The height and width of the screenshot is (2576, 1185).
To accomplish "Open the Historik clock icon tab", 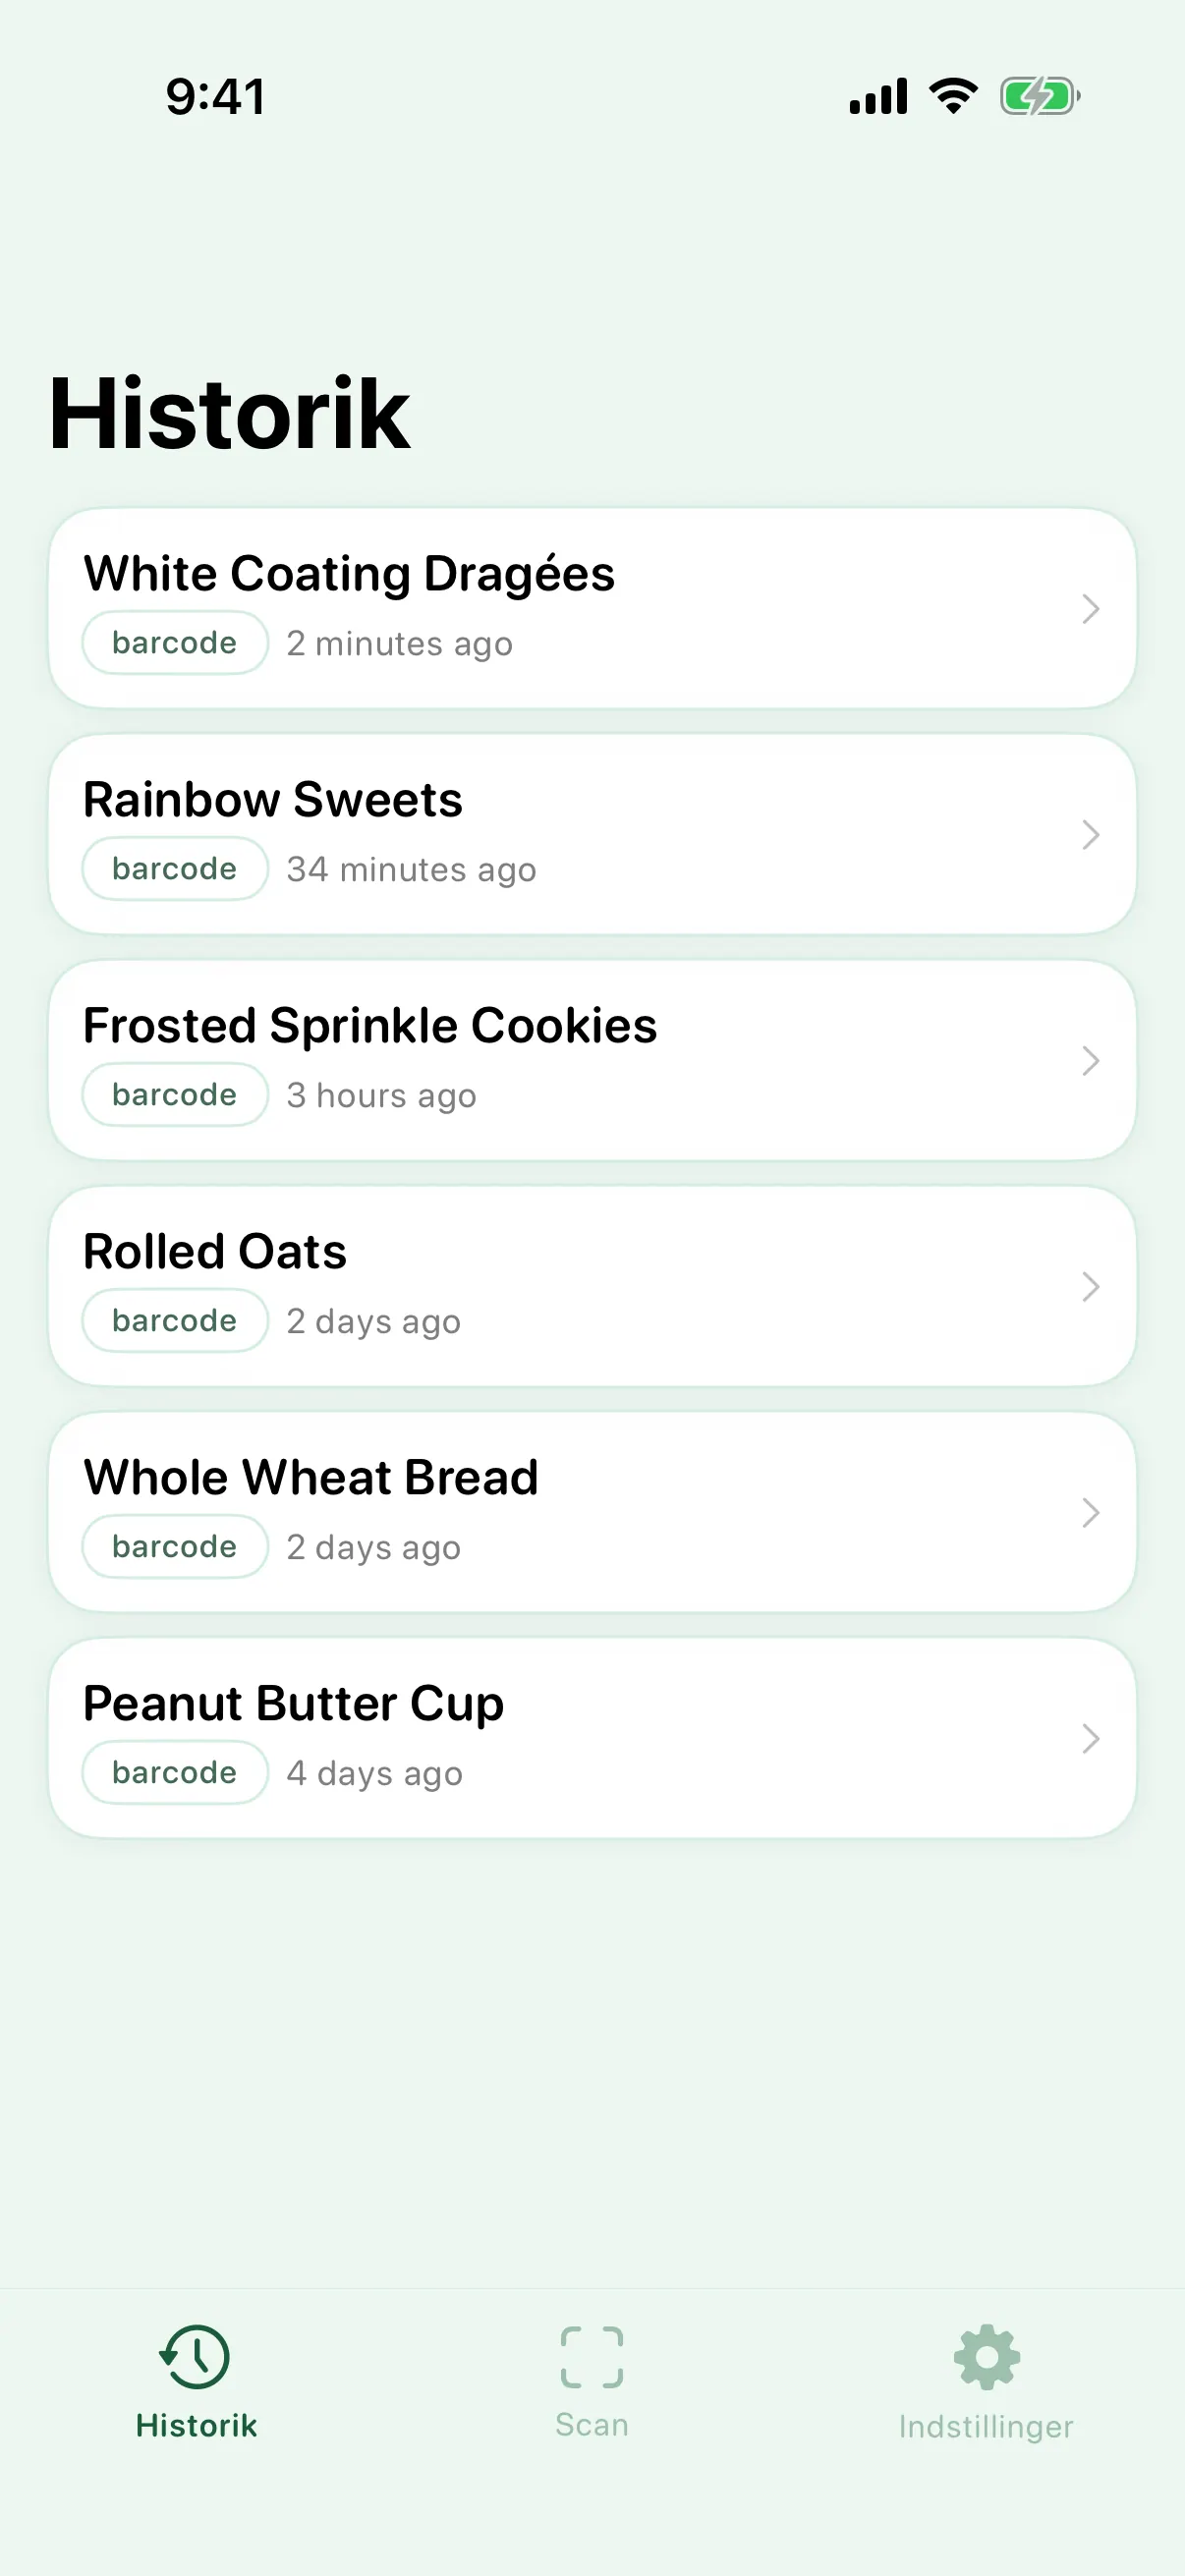I will click(195, 2356).
